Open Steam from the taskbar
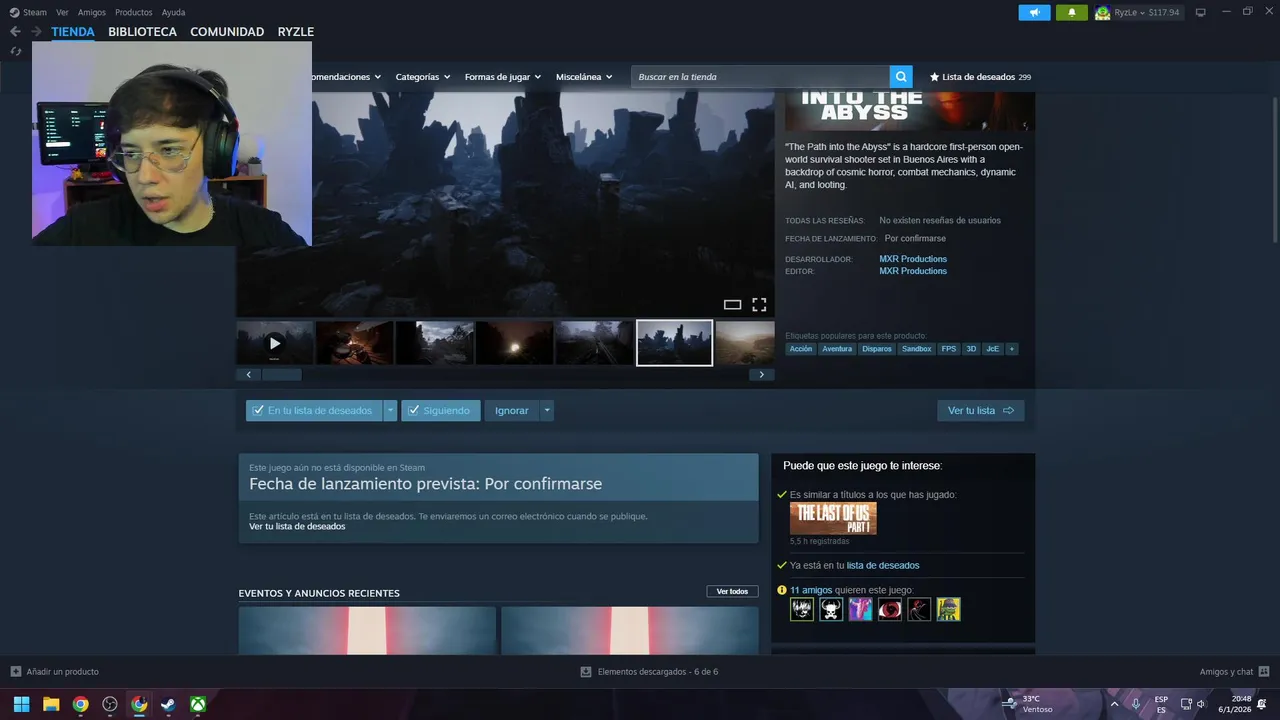Screen dimensions: 1280x720 (x=169, y=704)
